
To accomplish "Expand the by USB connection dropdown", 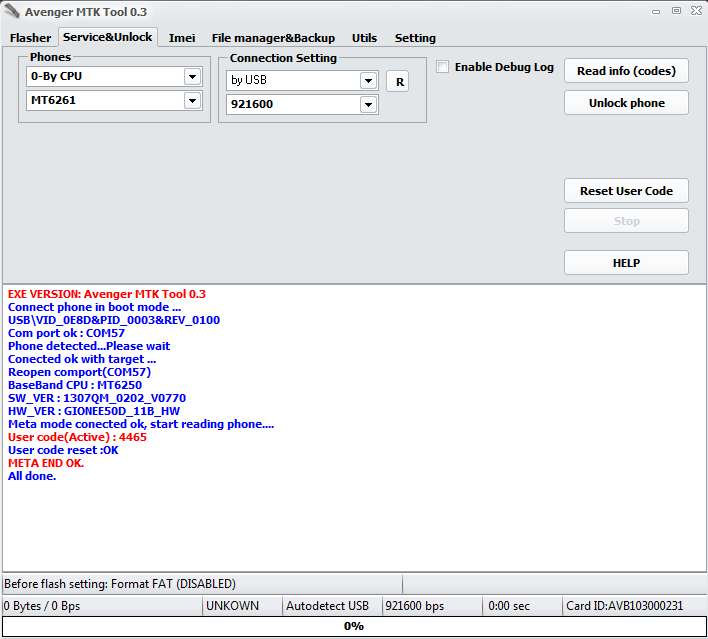I will pos(368,81).
